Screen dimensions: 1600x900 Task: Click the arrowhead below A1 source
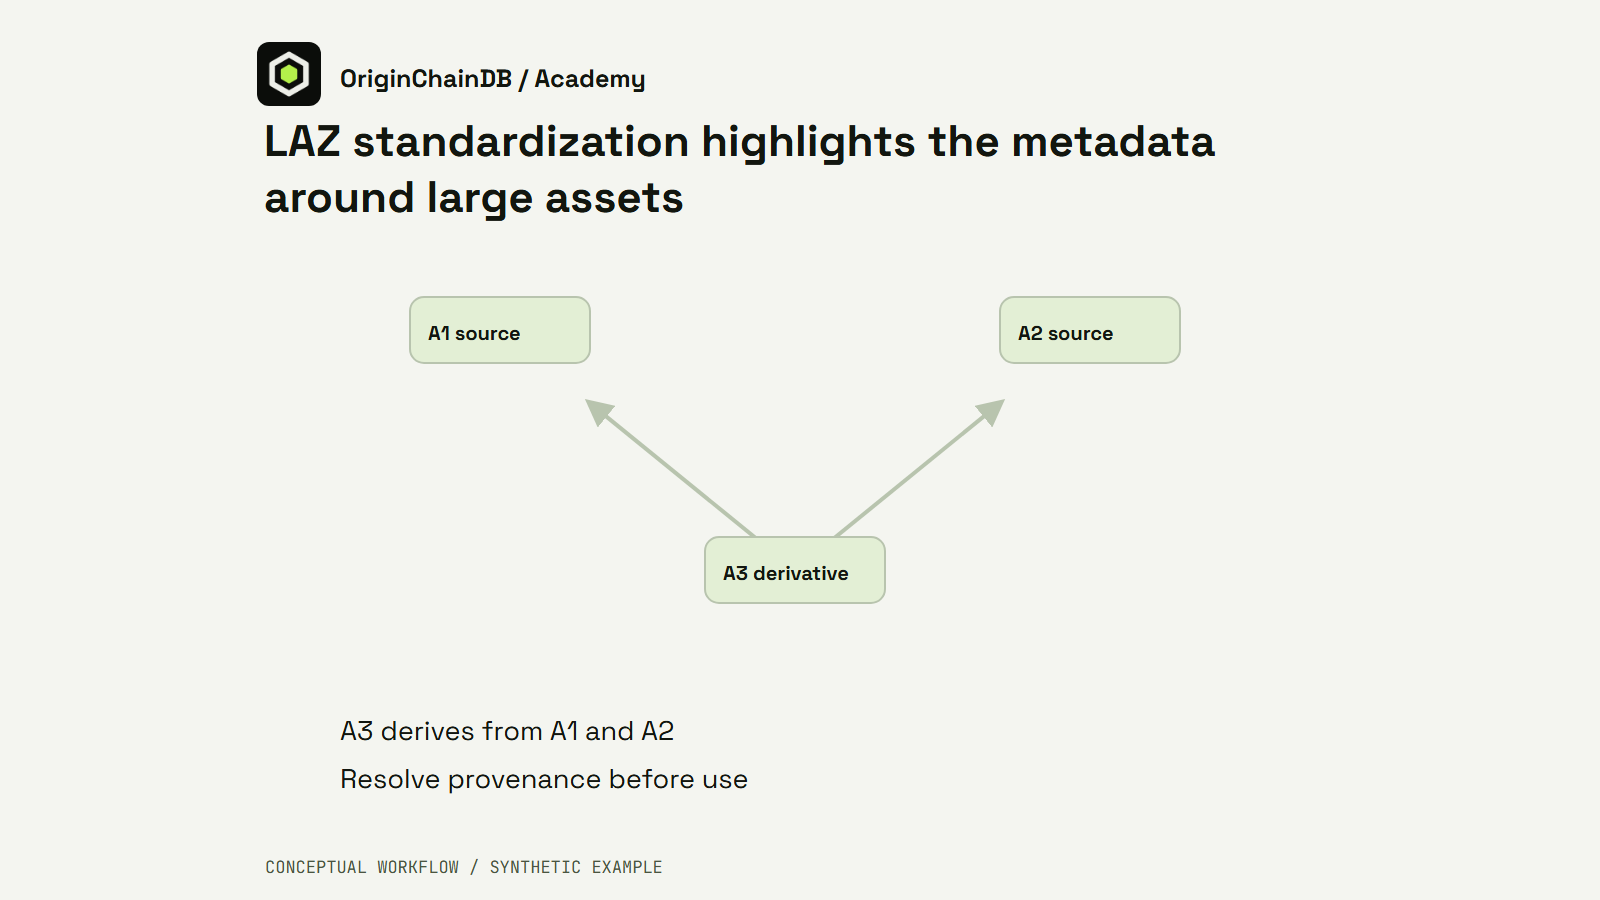(x=599, y=411)
